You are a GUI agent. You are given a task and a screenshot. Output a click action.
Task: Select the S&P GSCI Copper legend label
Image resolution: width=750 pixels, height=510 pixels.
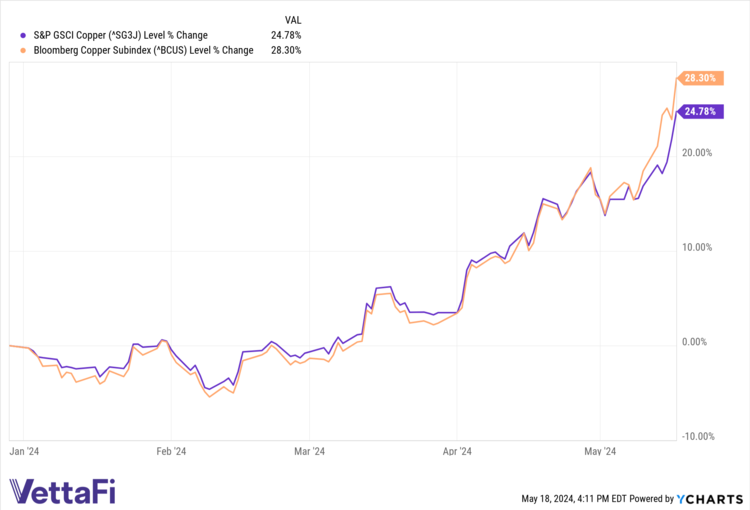pyautogui.click(x=119, y=35)
